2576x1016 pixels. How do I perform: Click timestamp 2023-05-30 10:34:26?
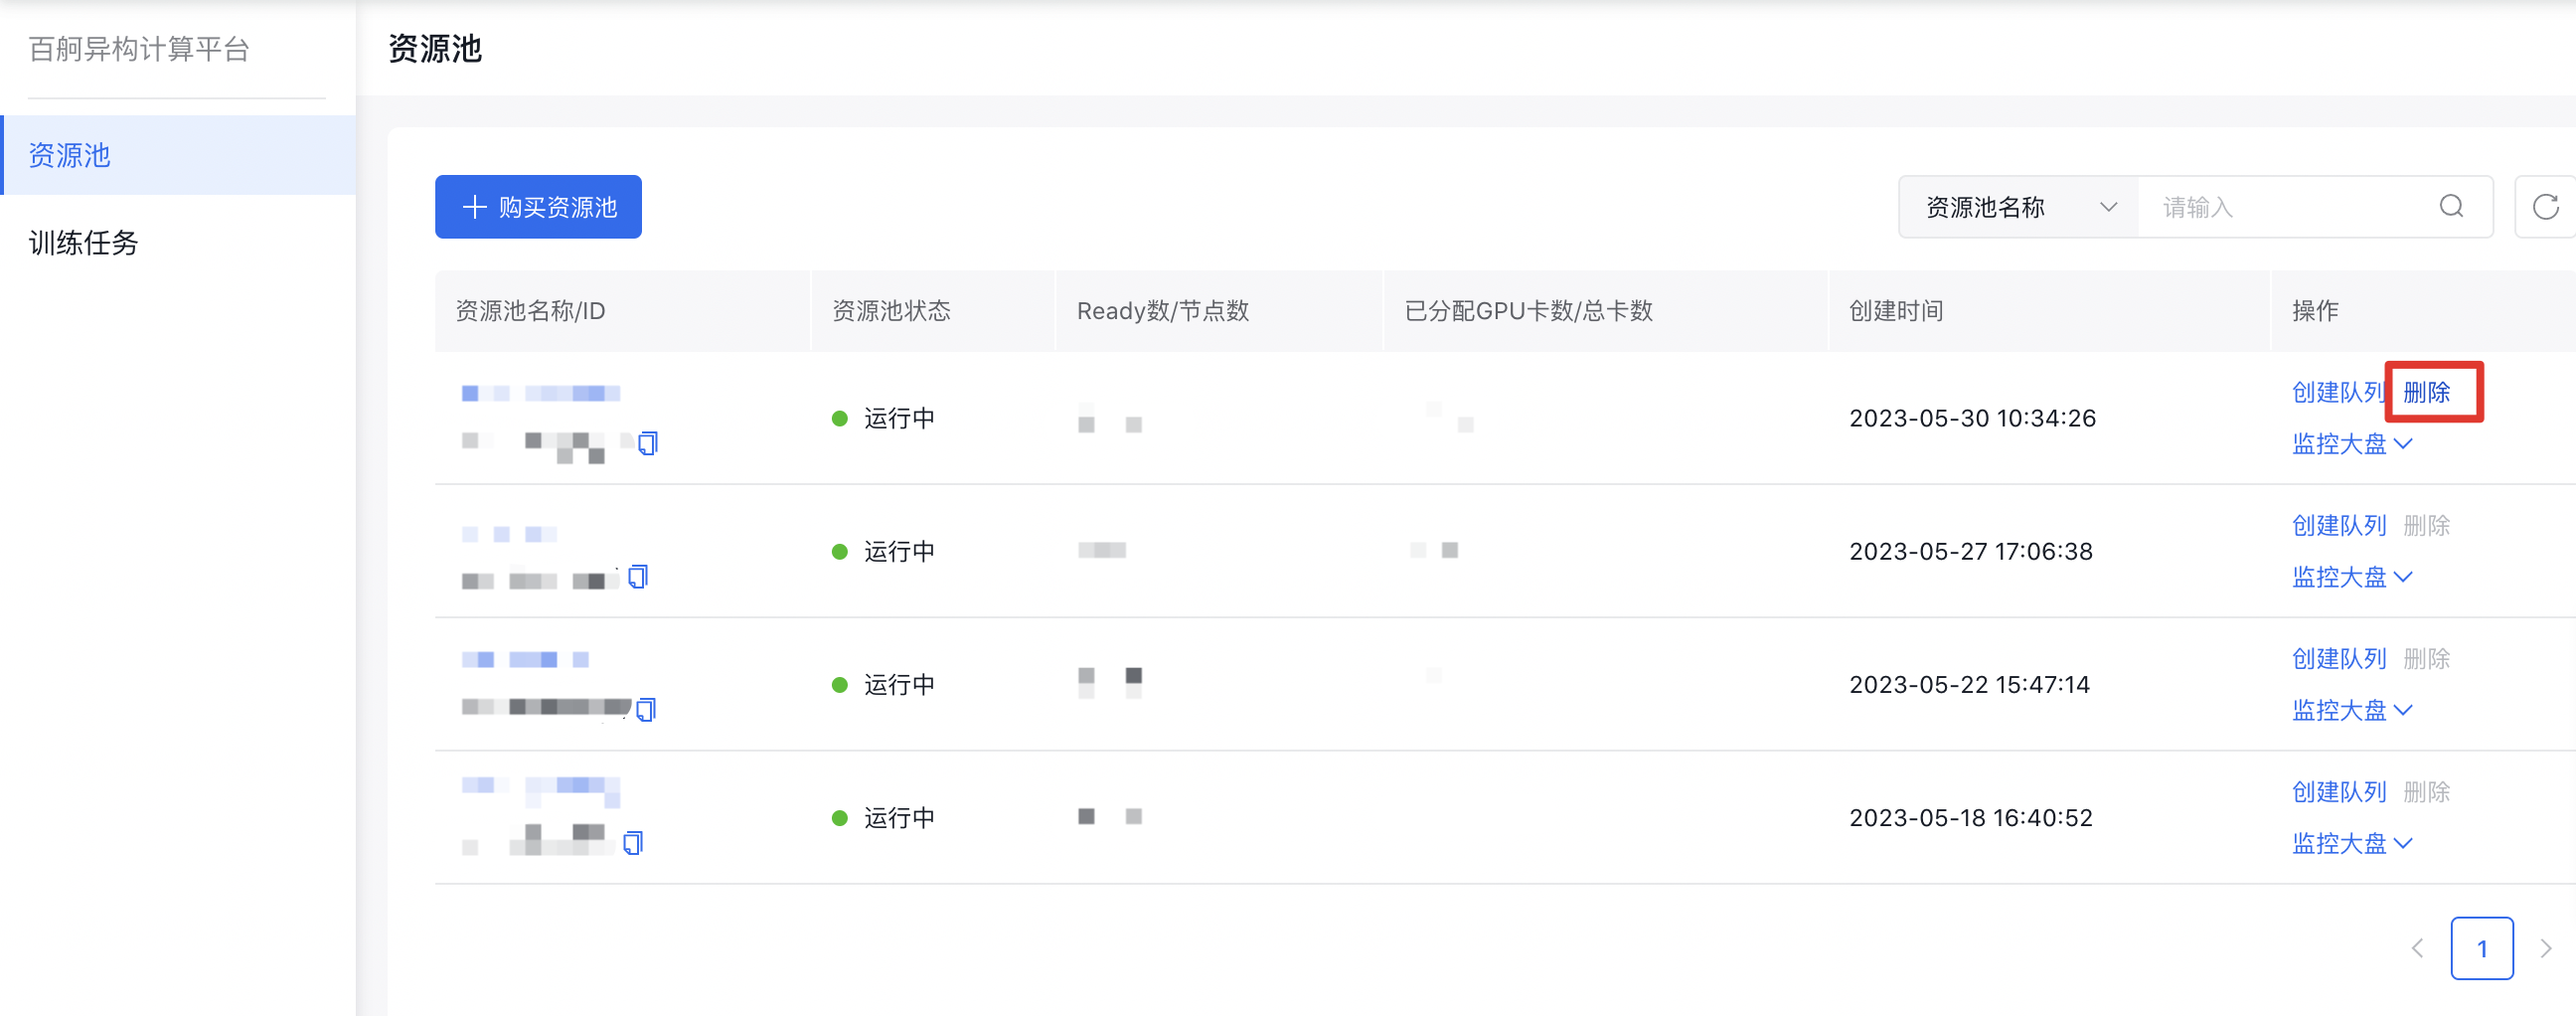(x=1972, y=418)
